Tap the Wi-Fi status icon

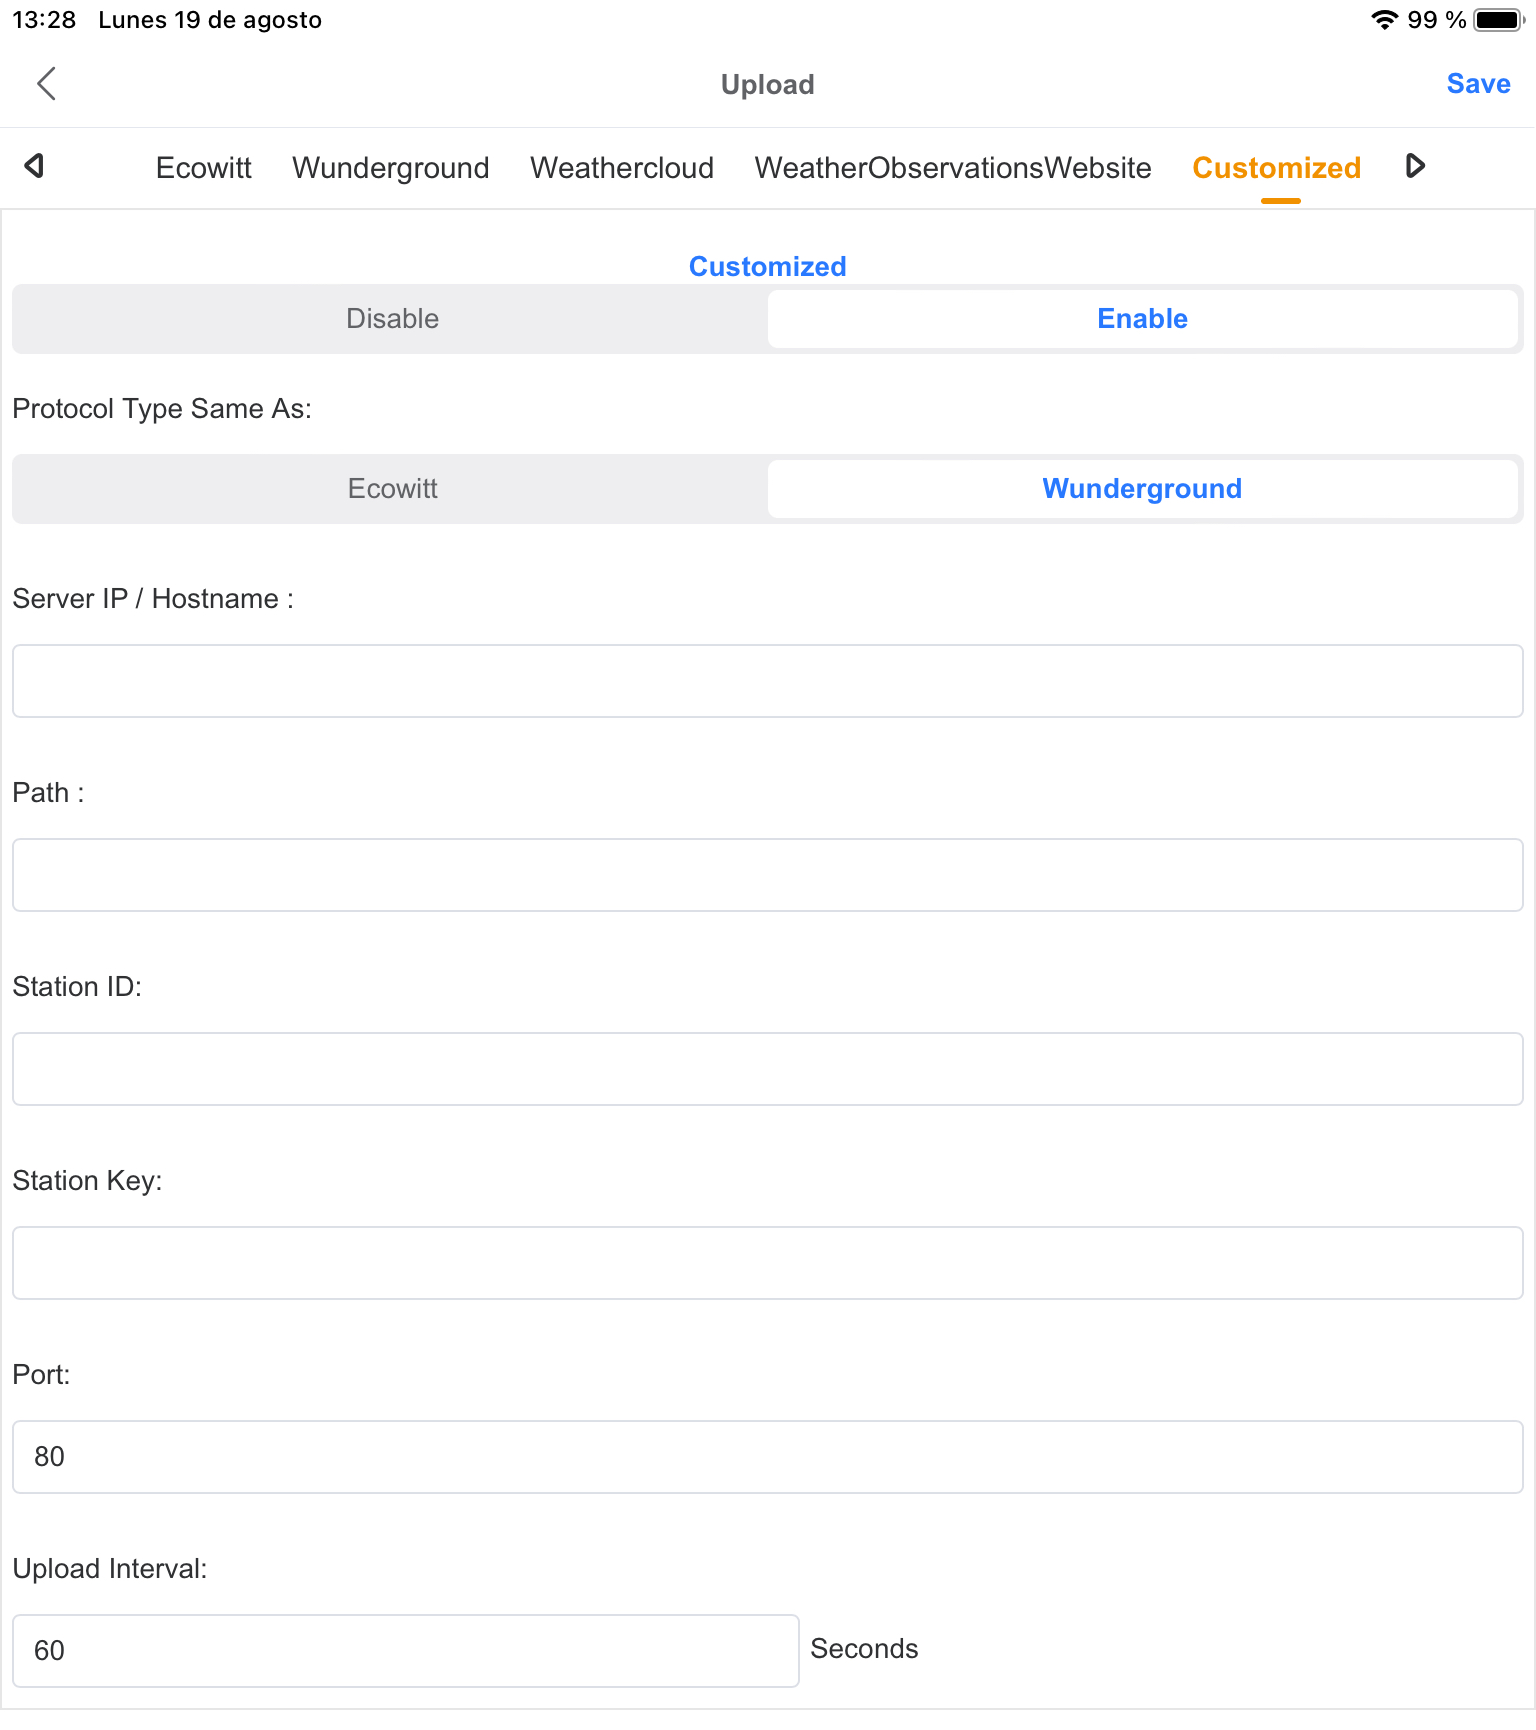coord(1384,20)
